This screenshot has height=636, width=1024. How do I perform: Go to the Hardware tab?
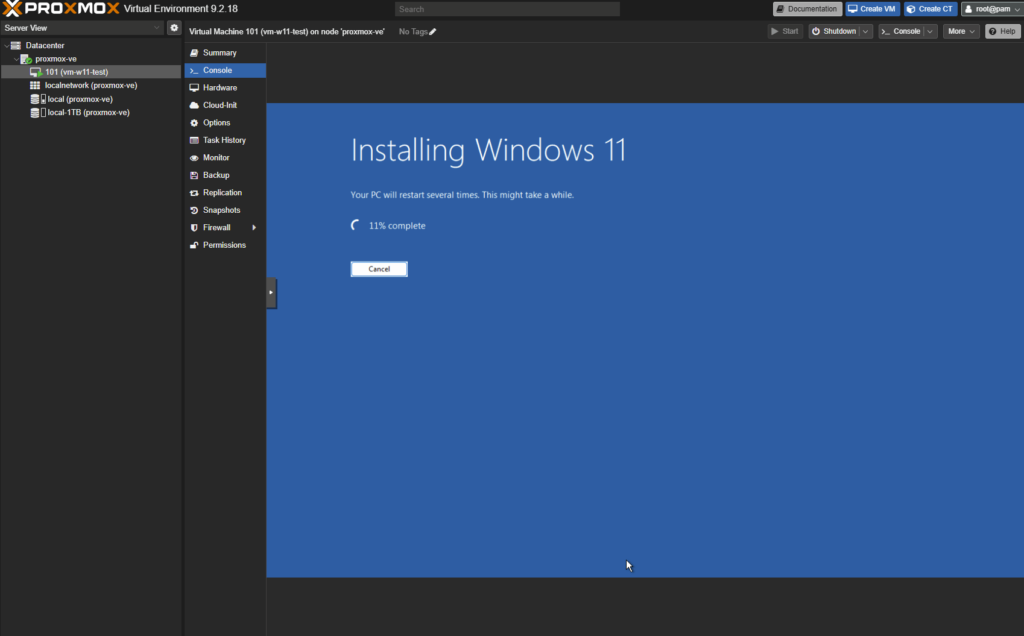(x=225, y=87)
